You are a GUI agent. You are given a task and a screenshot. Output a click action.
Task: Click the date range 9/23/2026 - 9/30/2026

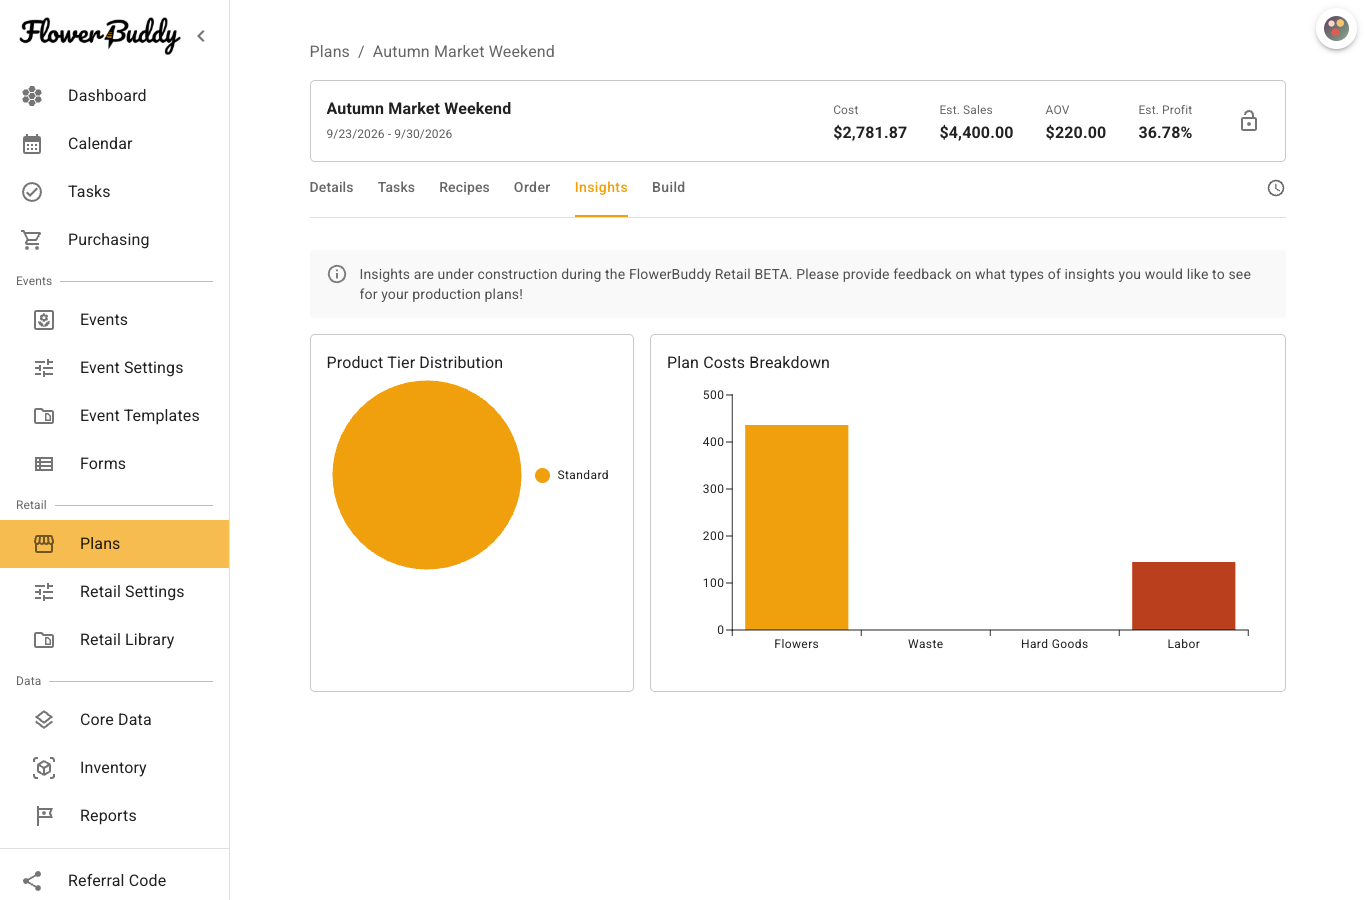tap(389, 134)
